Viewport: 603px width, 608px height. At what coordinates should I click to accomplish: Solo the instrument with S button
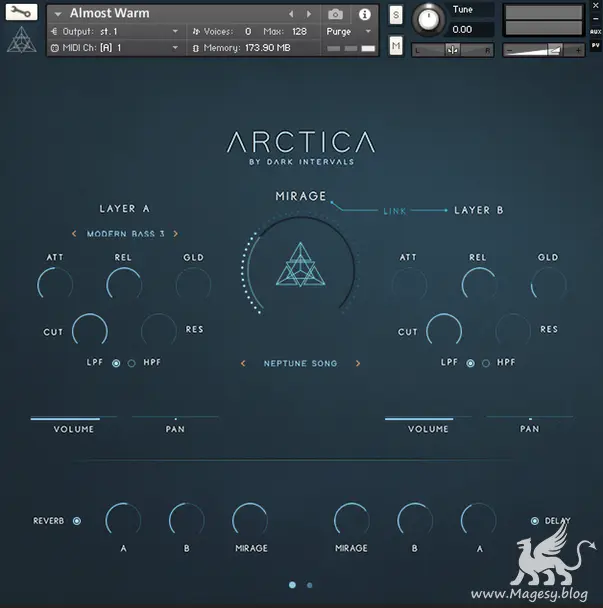[x=396, y=15]
